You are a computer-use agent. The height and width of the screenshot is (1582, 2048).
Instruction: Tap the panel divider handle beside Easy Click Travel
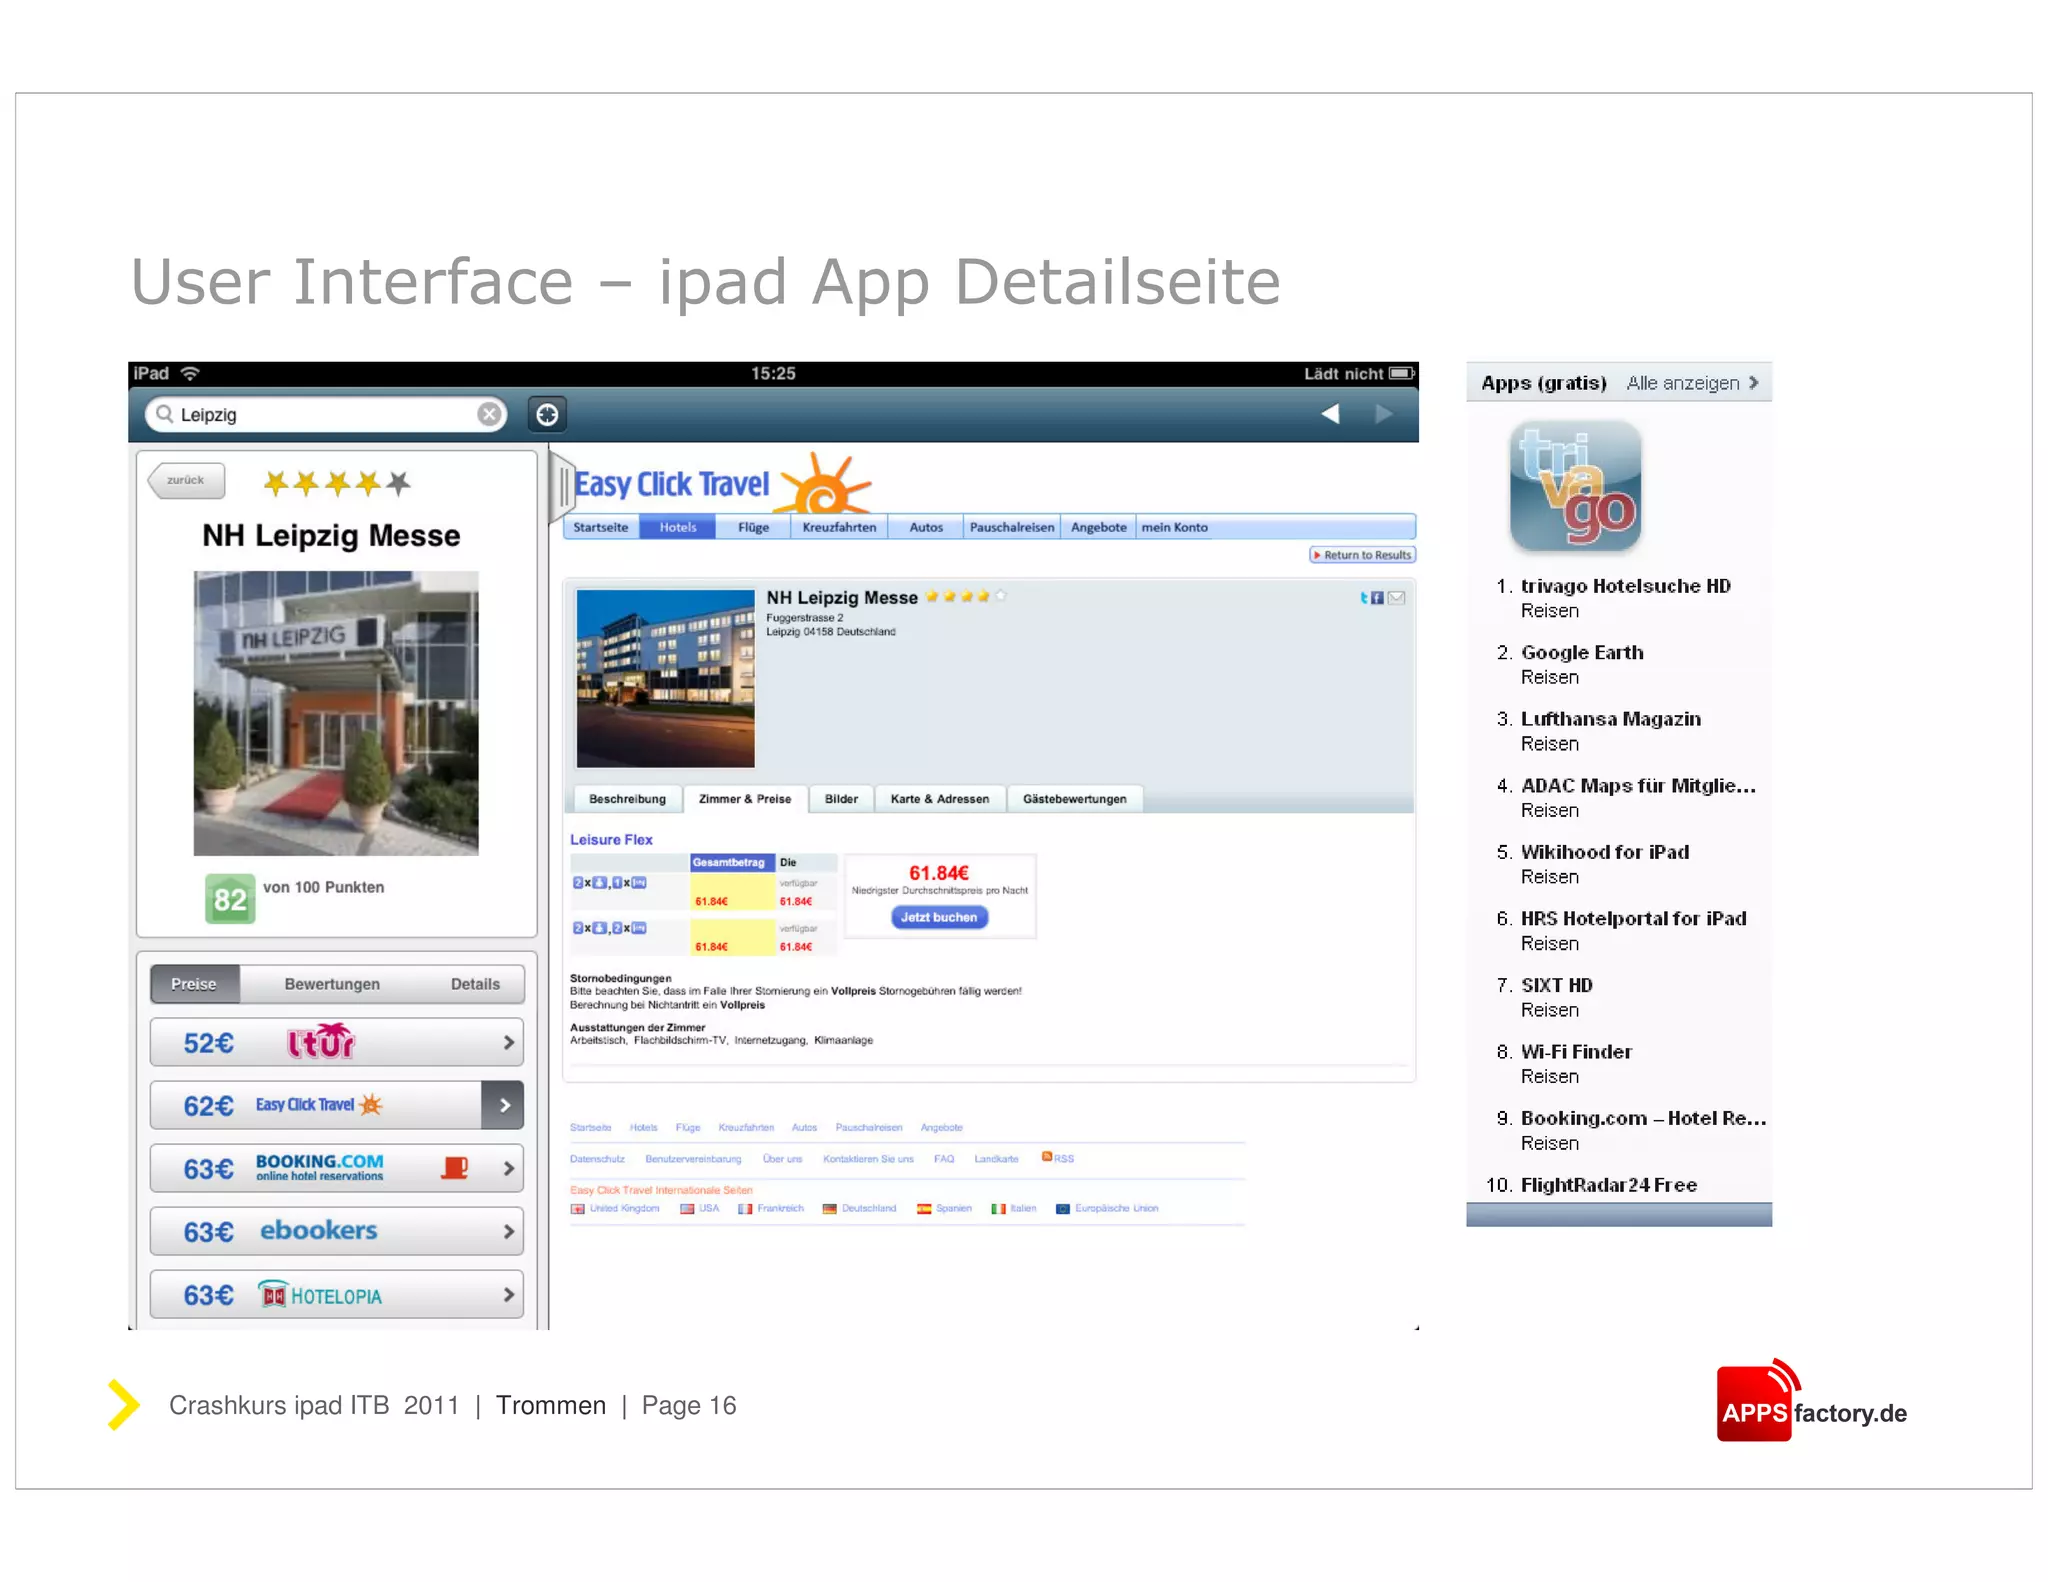pos(562,489)
